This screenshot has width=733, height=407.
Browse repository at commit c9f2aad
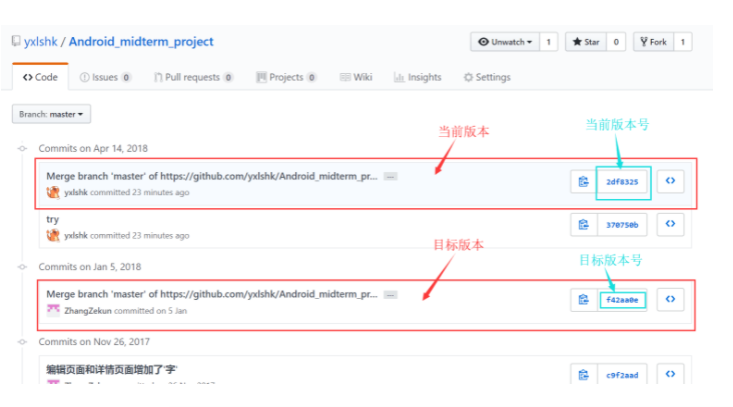point(670,374)
